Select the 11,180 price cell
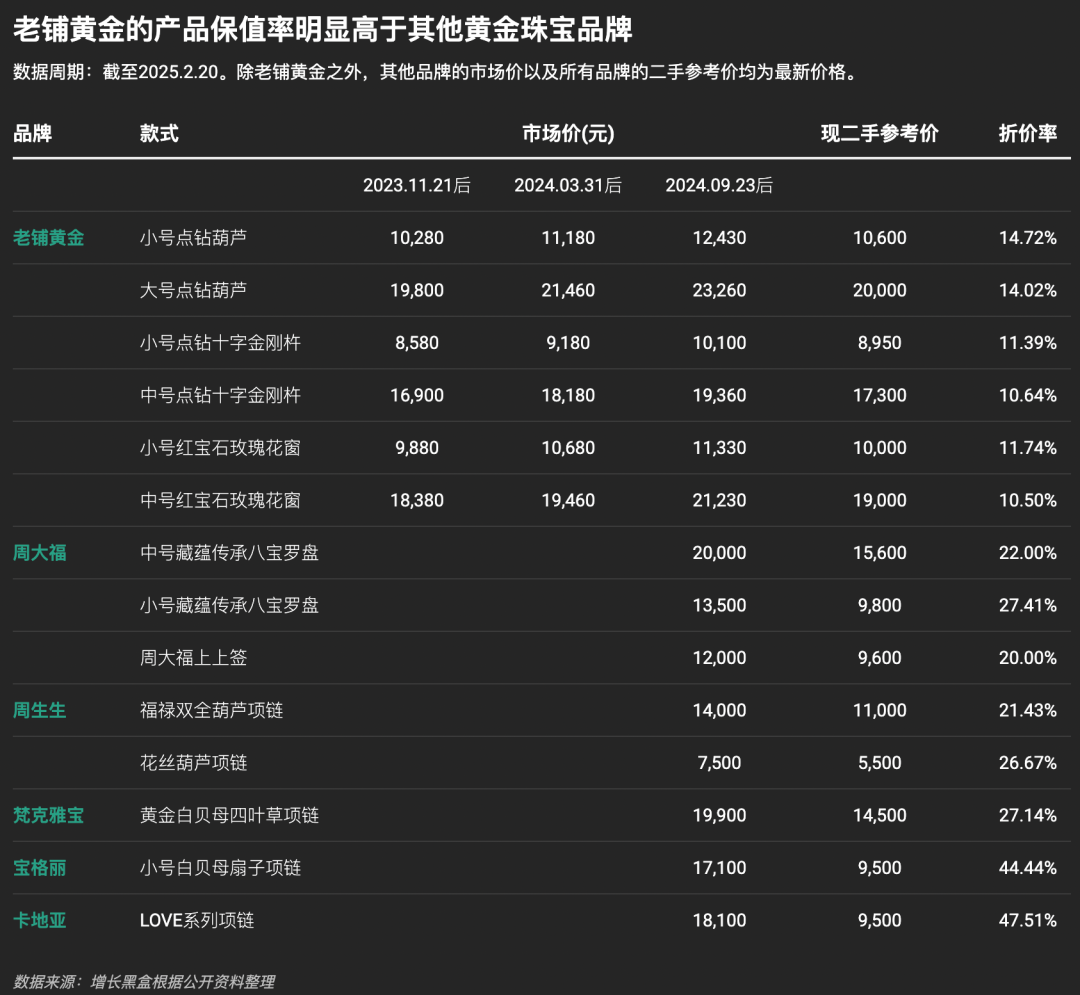This screenshot has width=1080, height=995. (x=568, y=238)
